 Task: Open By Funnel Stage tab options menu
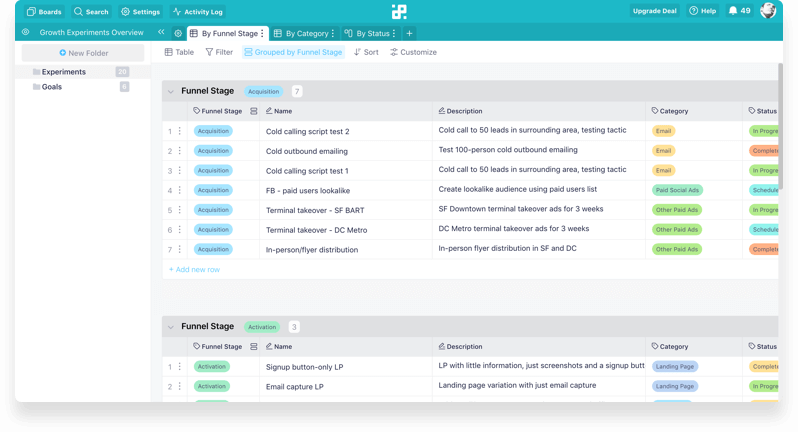tap(262, 33)
